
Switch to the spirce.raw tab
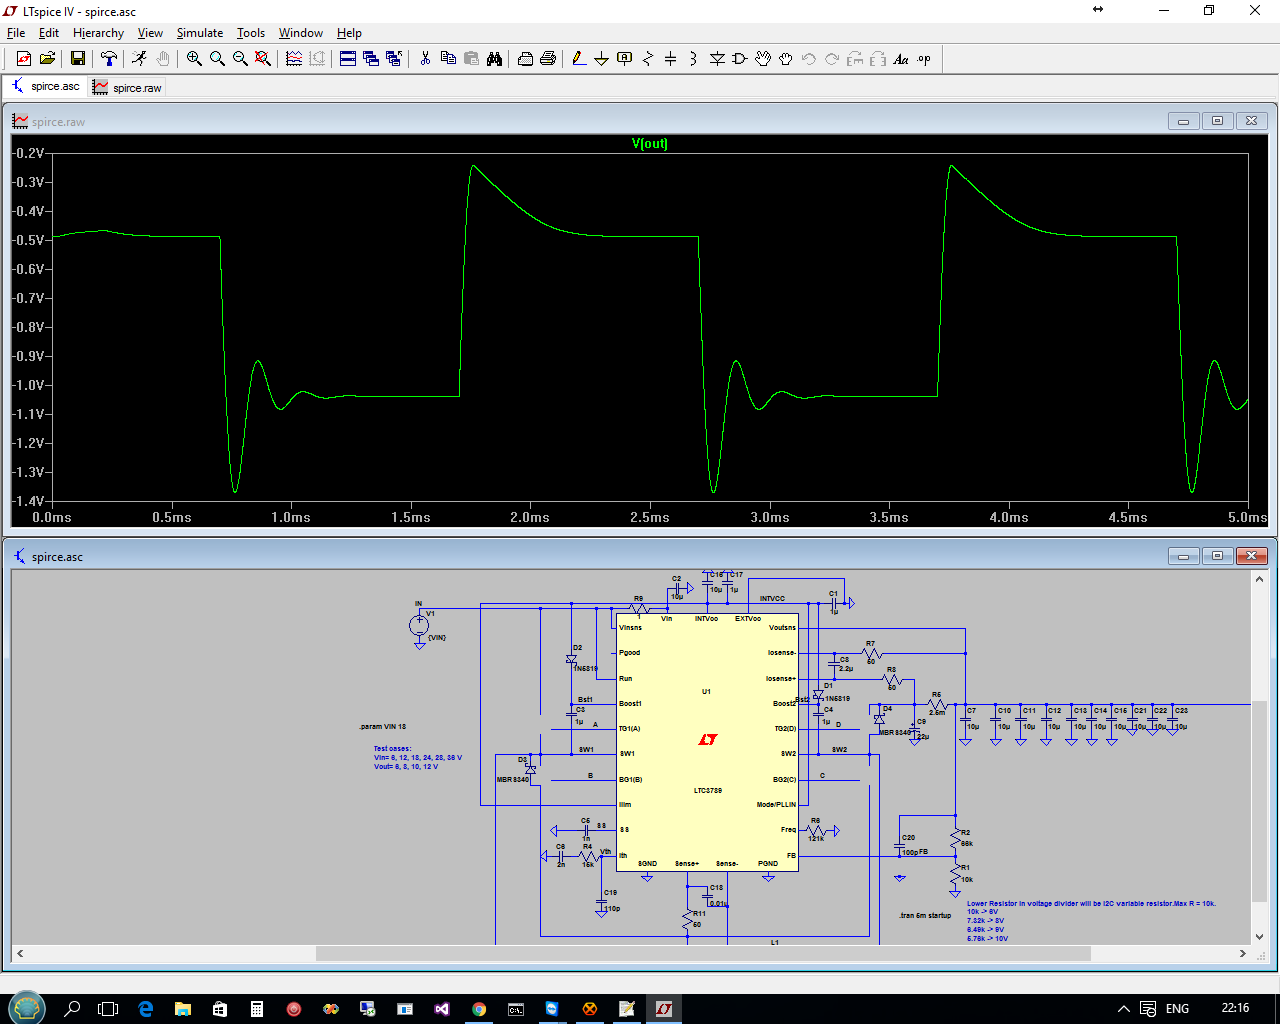click(x=127, y=88)
